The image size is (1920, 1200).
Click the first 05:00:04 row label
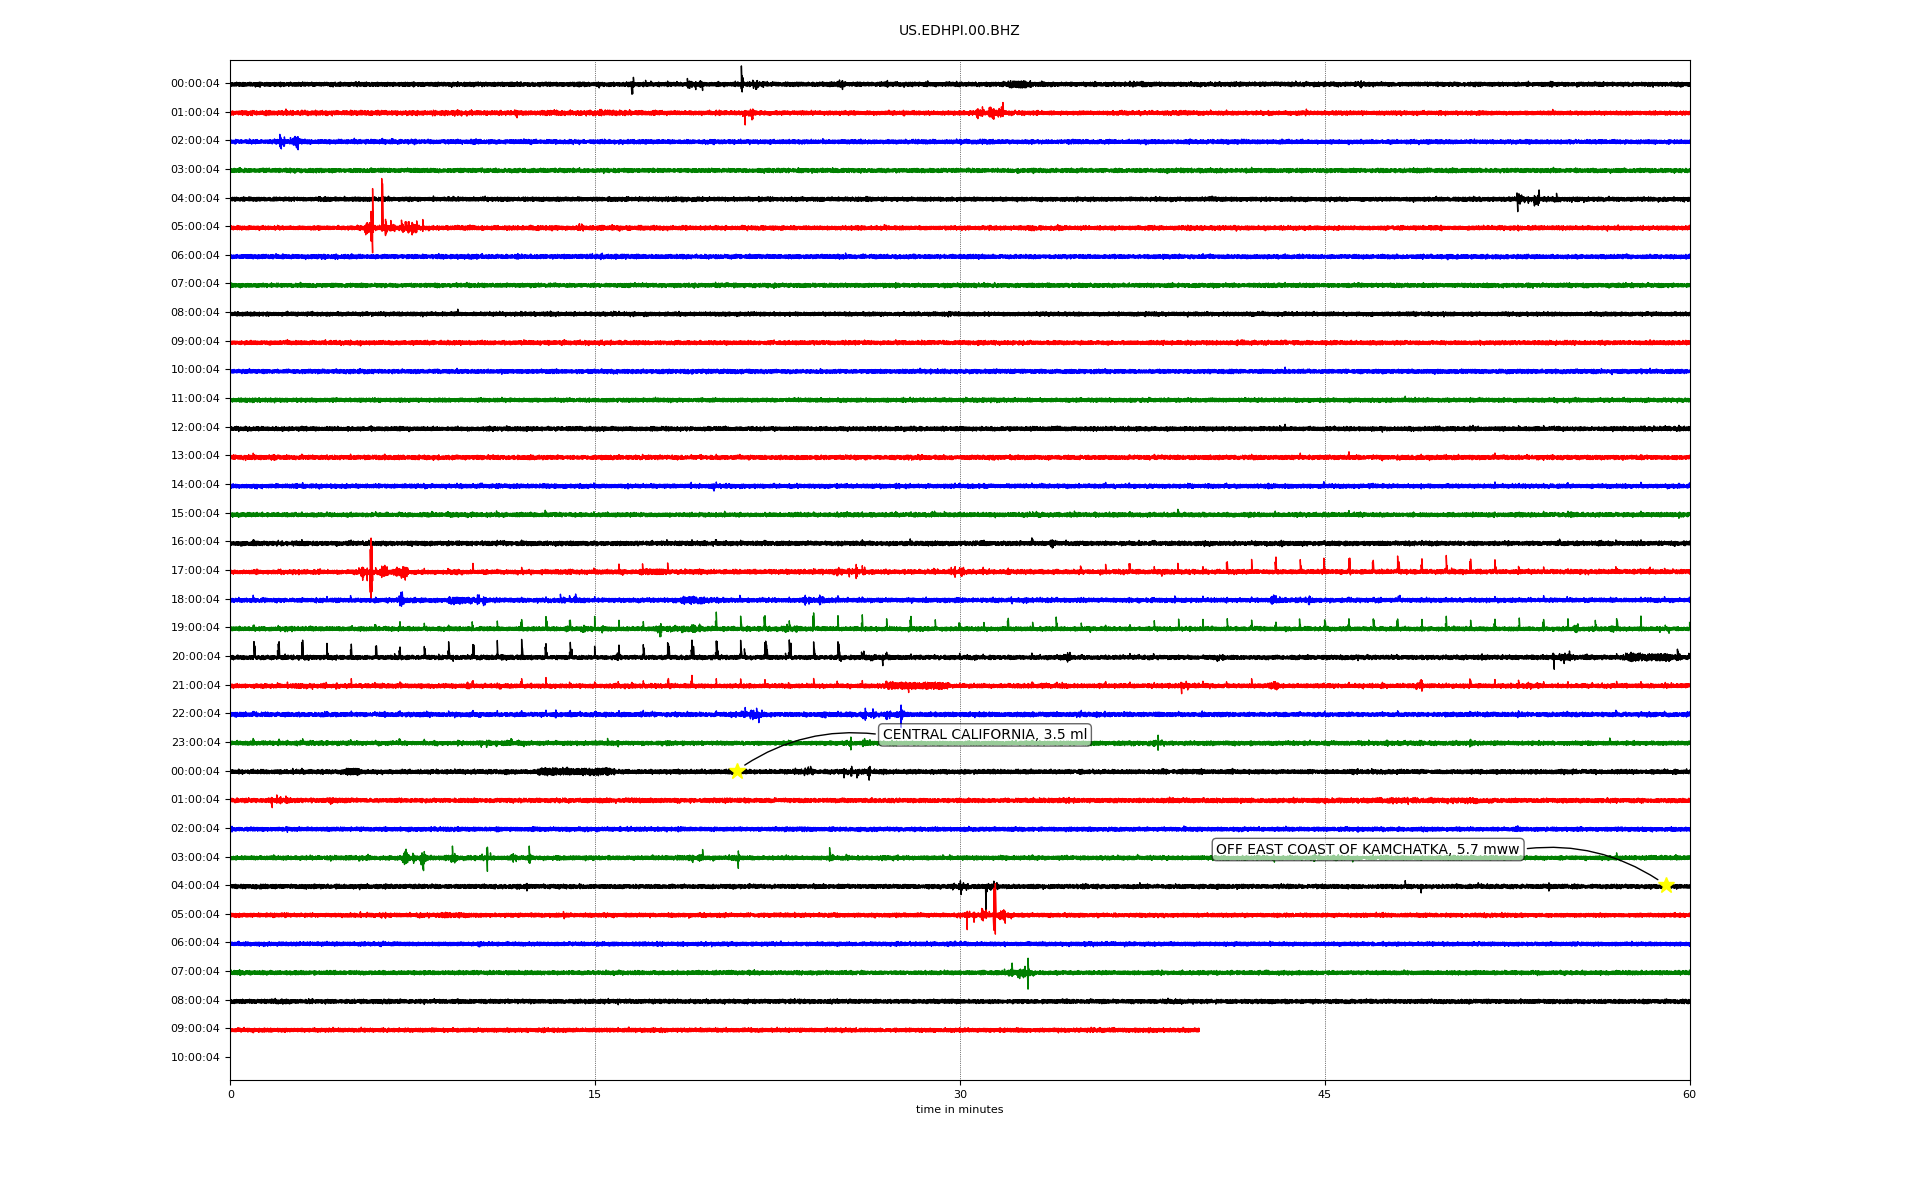(195, 227)
